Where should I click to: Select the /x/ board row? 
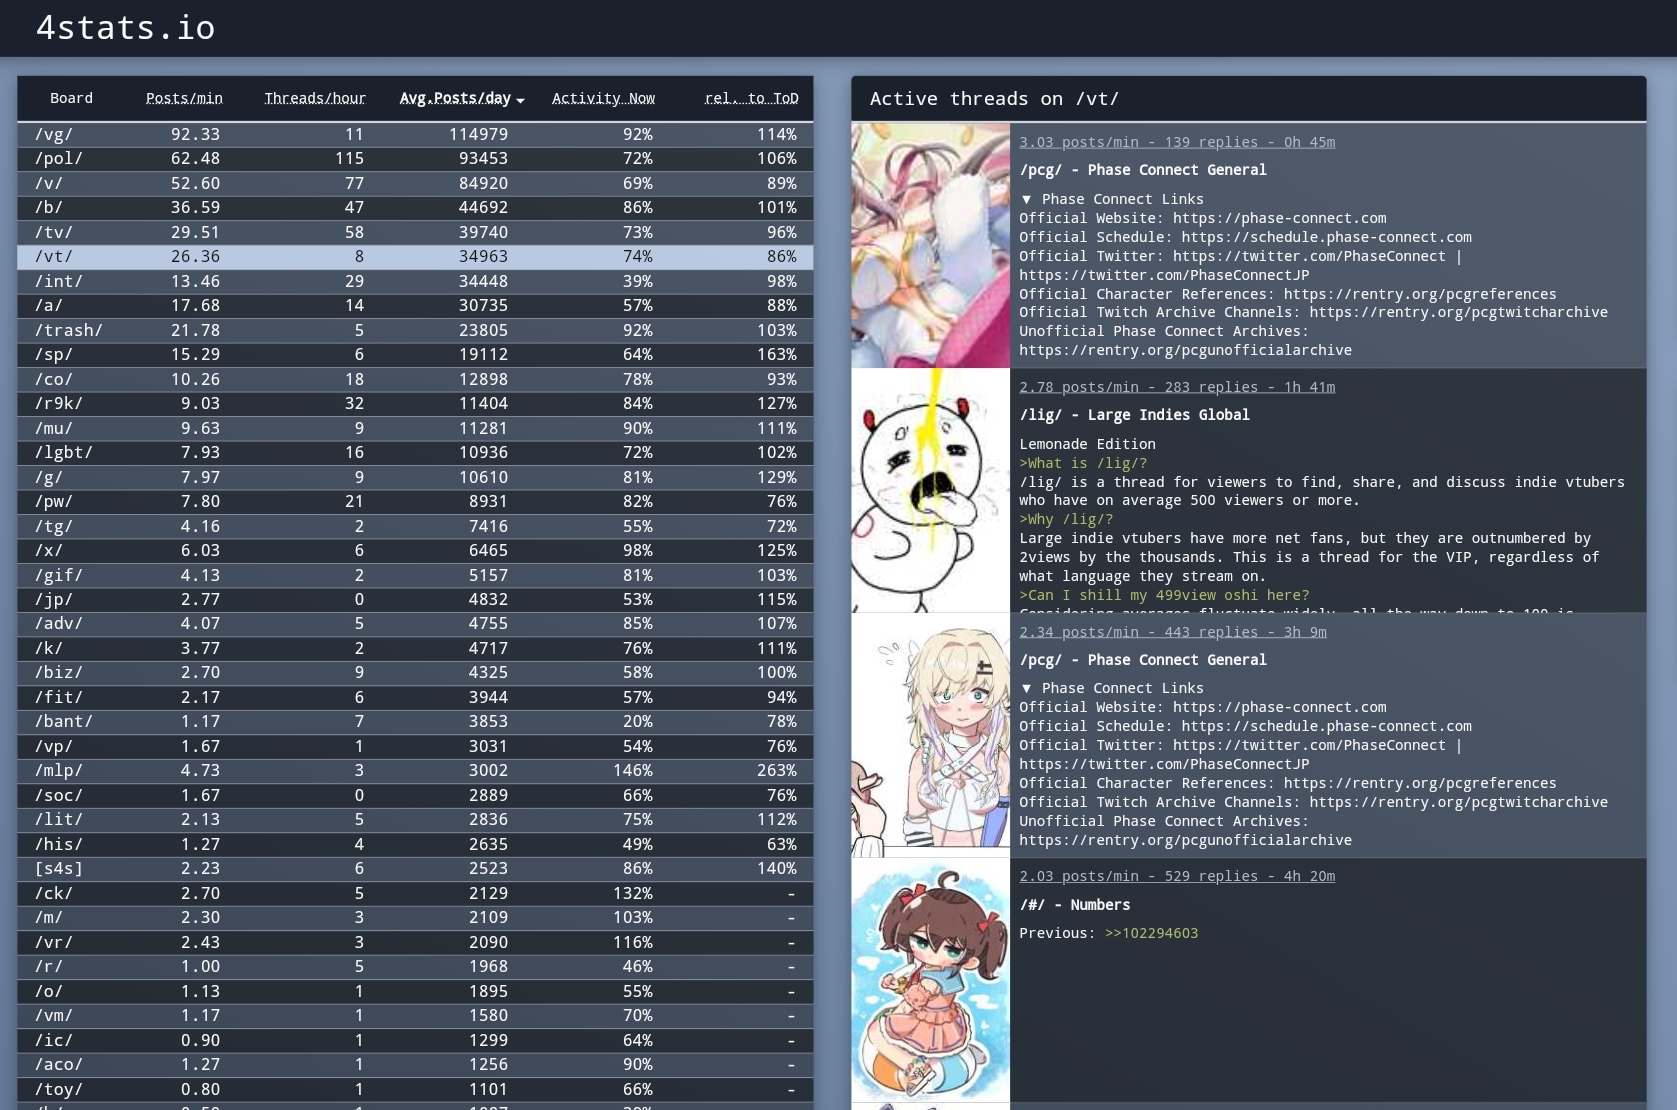[415, 550]
